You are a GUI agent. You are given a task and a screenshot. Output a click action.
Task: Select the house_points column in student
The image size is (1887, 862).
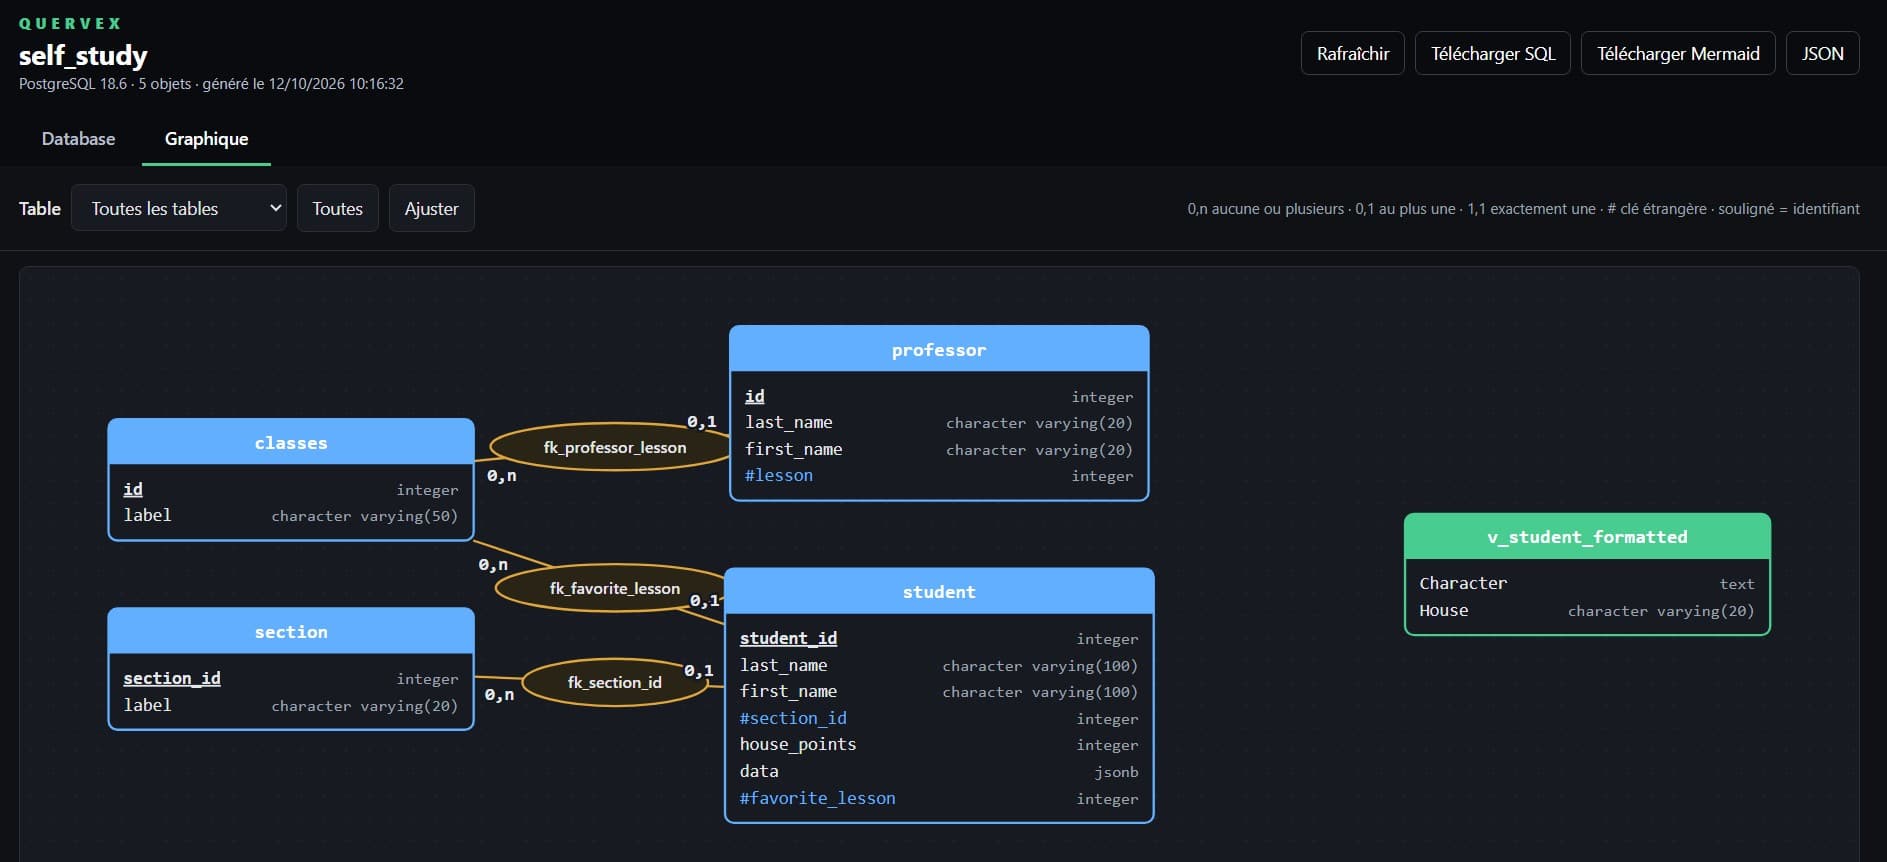798,744
